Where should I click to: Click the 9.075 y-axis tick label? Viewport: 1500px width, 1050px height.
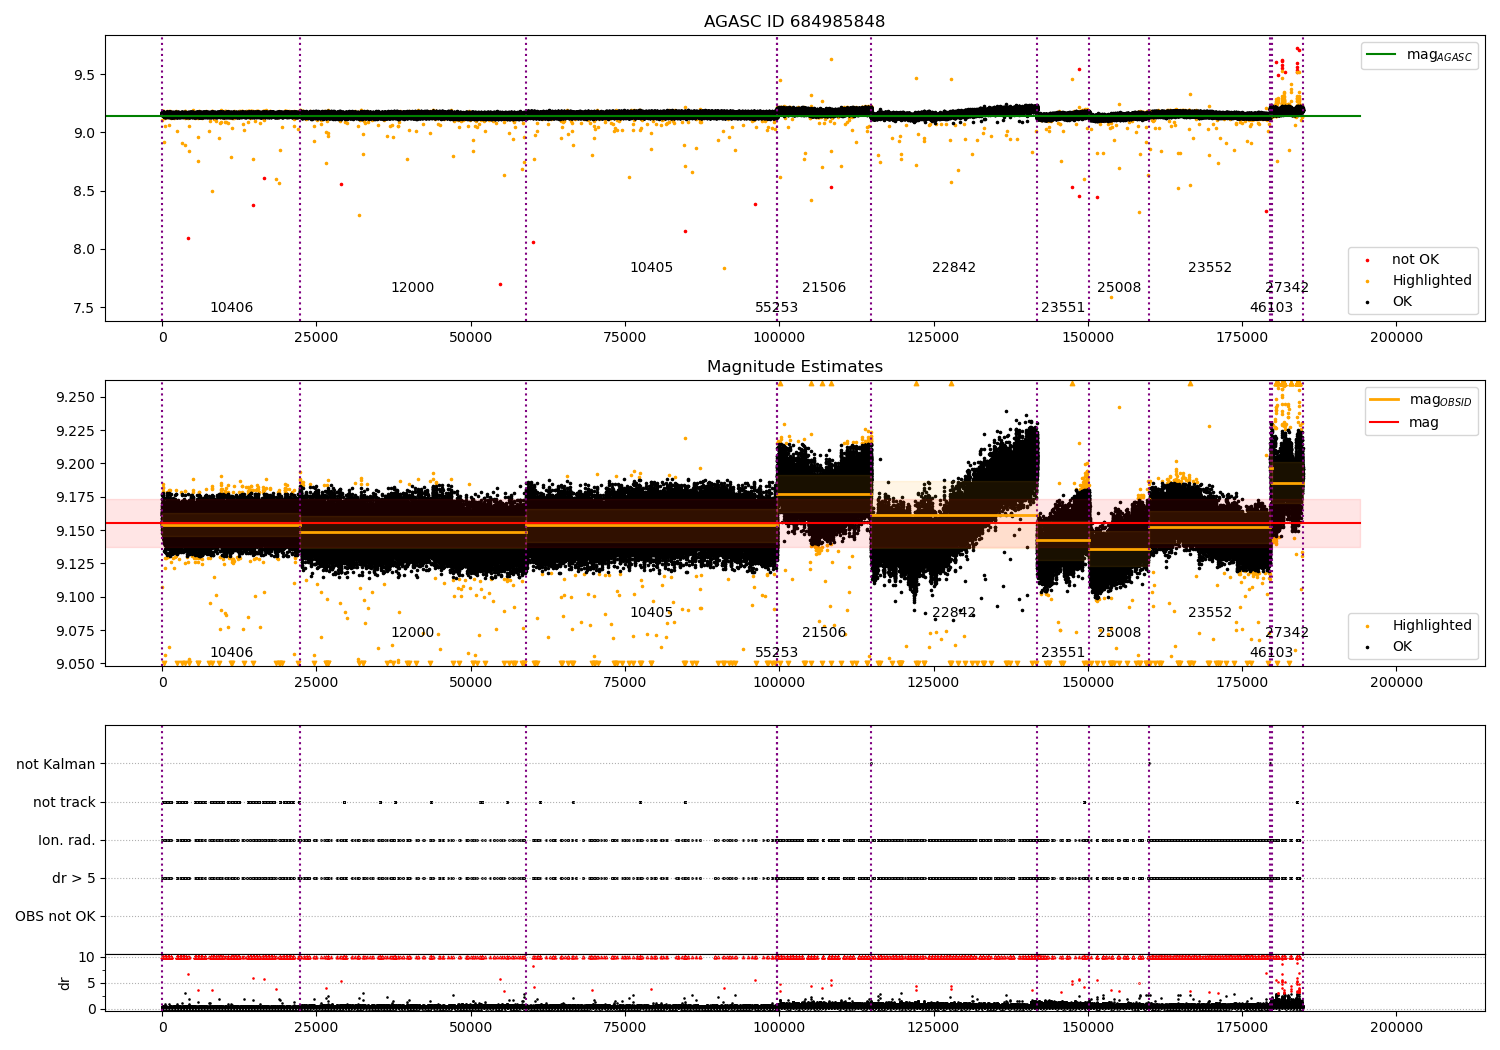pyautogui.click(x=76, y=631)
